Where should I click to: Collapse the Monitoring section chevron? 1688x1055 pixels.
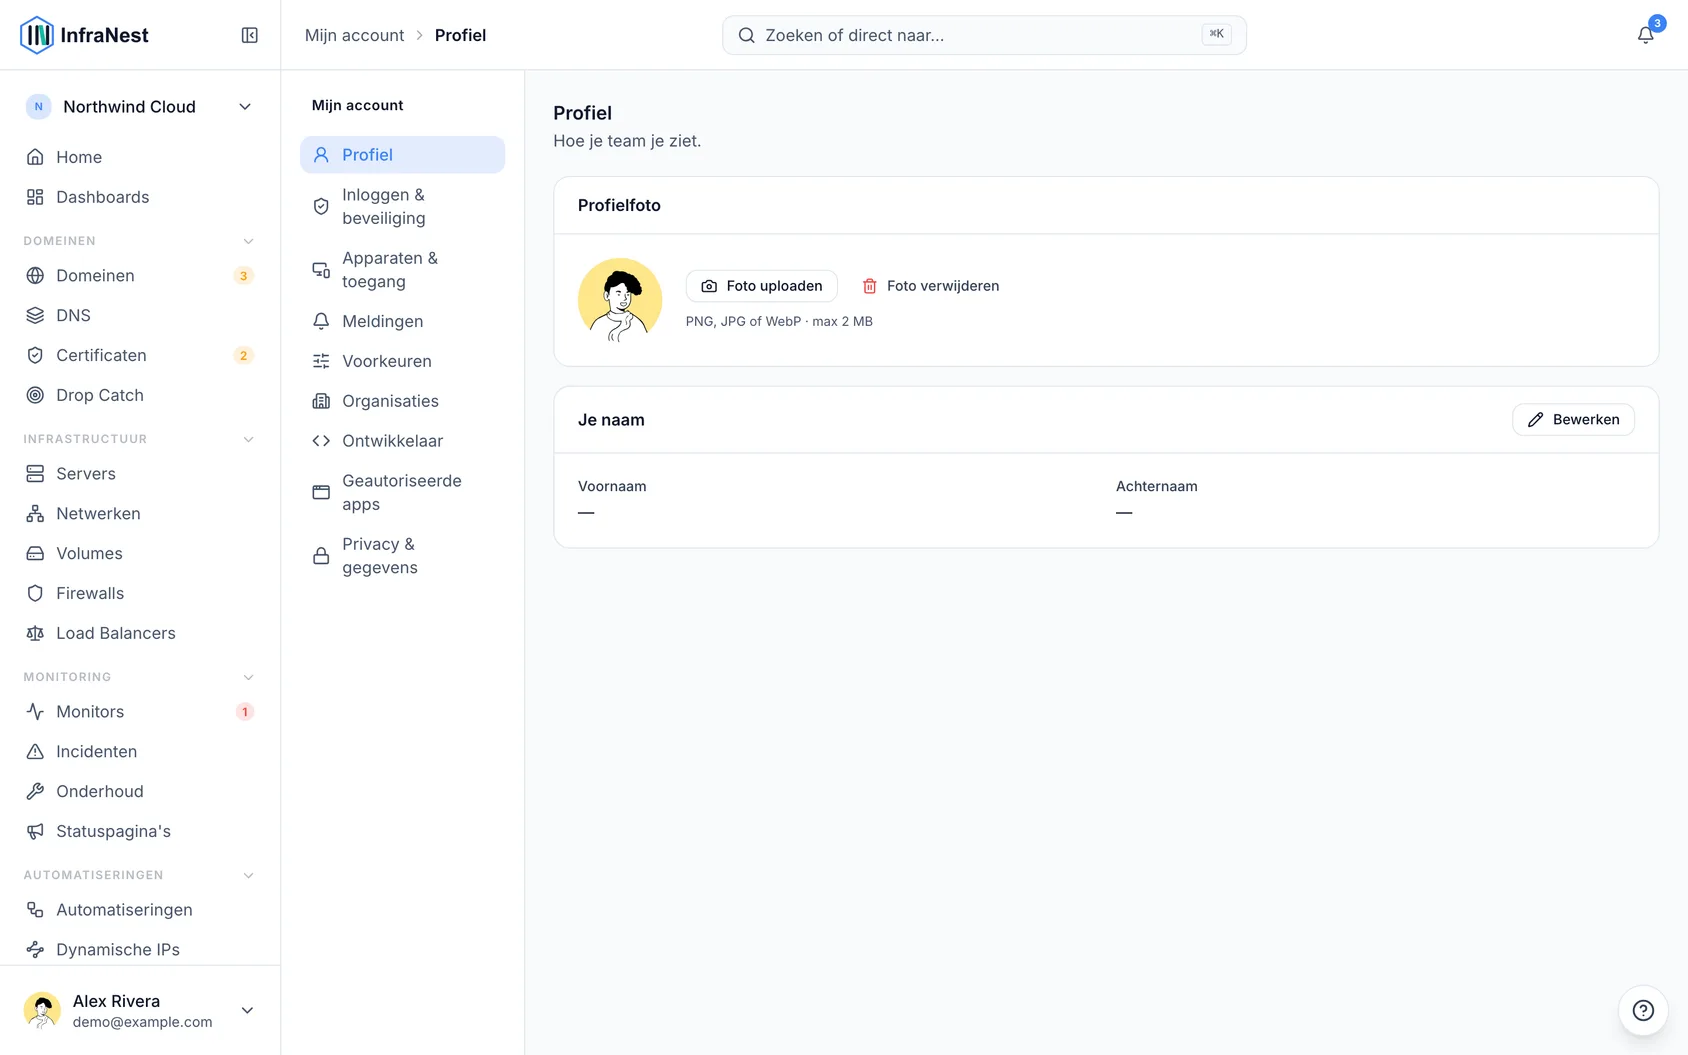coord(249,677)
